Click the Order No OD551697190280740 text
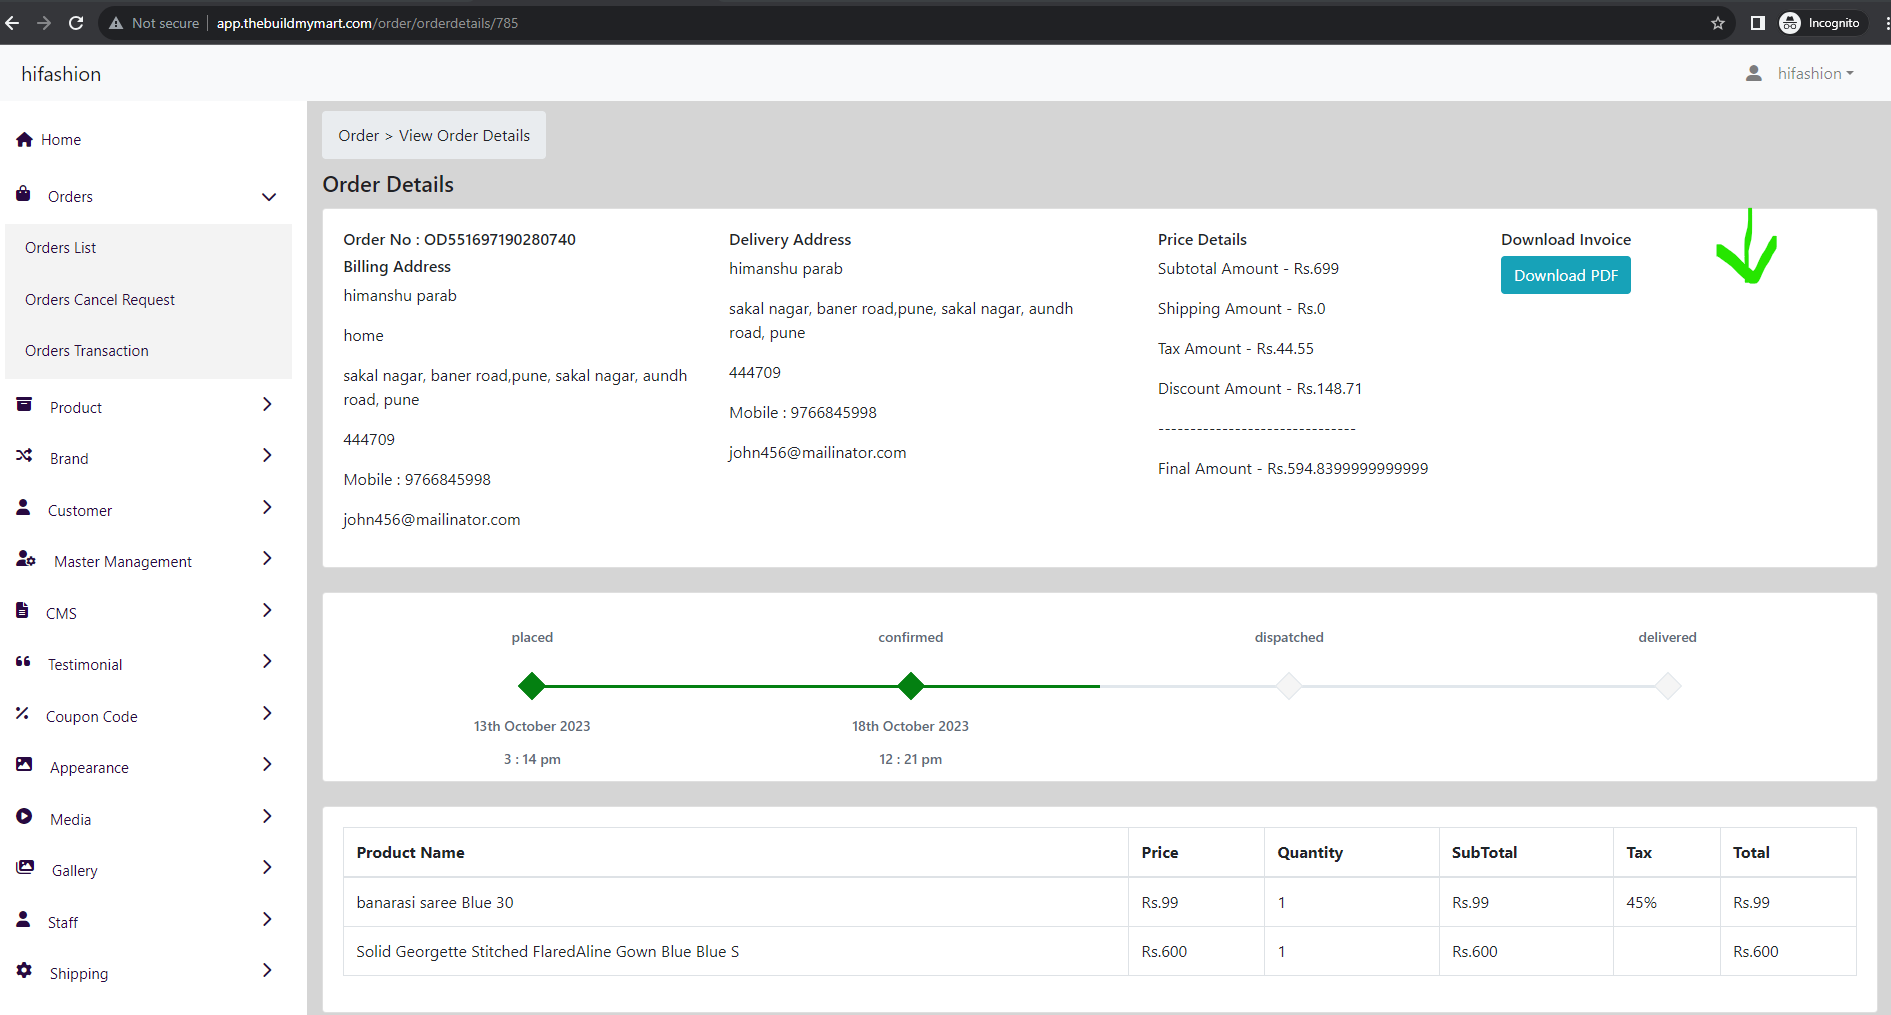Viewport: 1891px width, 1015px height. tap(460, 240)
